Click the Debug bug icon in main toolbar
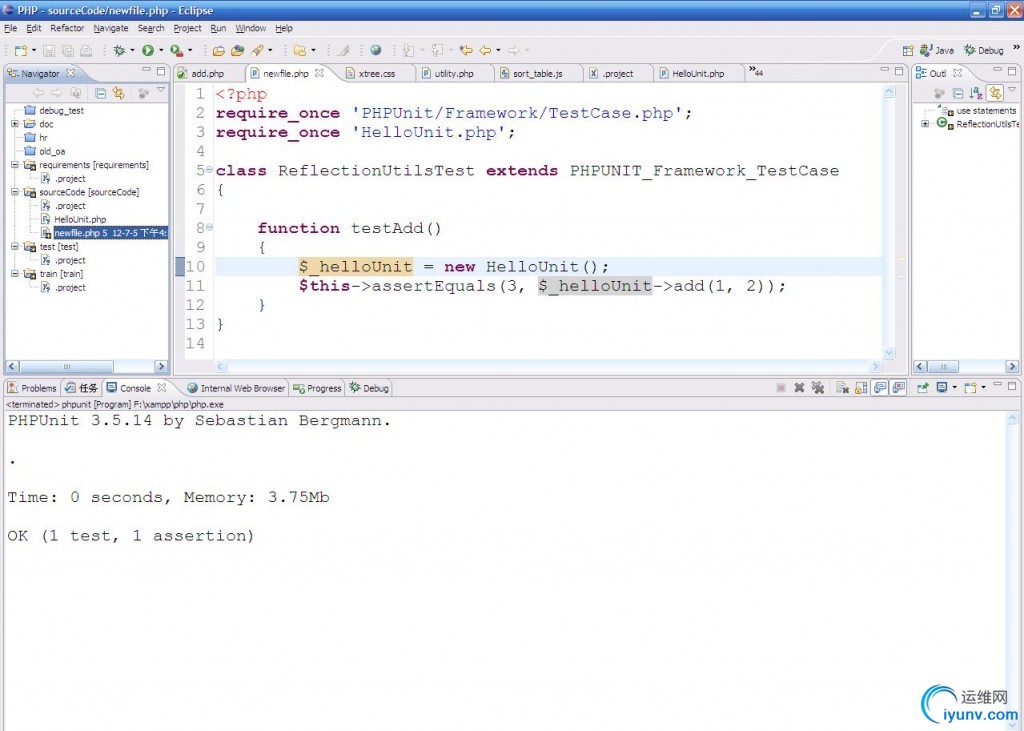Screen dimensions: 1024x731 [119, 50]
